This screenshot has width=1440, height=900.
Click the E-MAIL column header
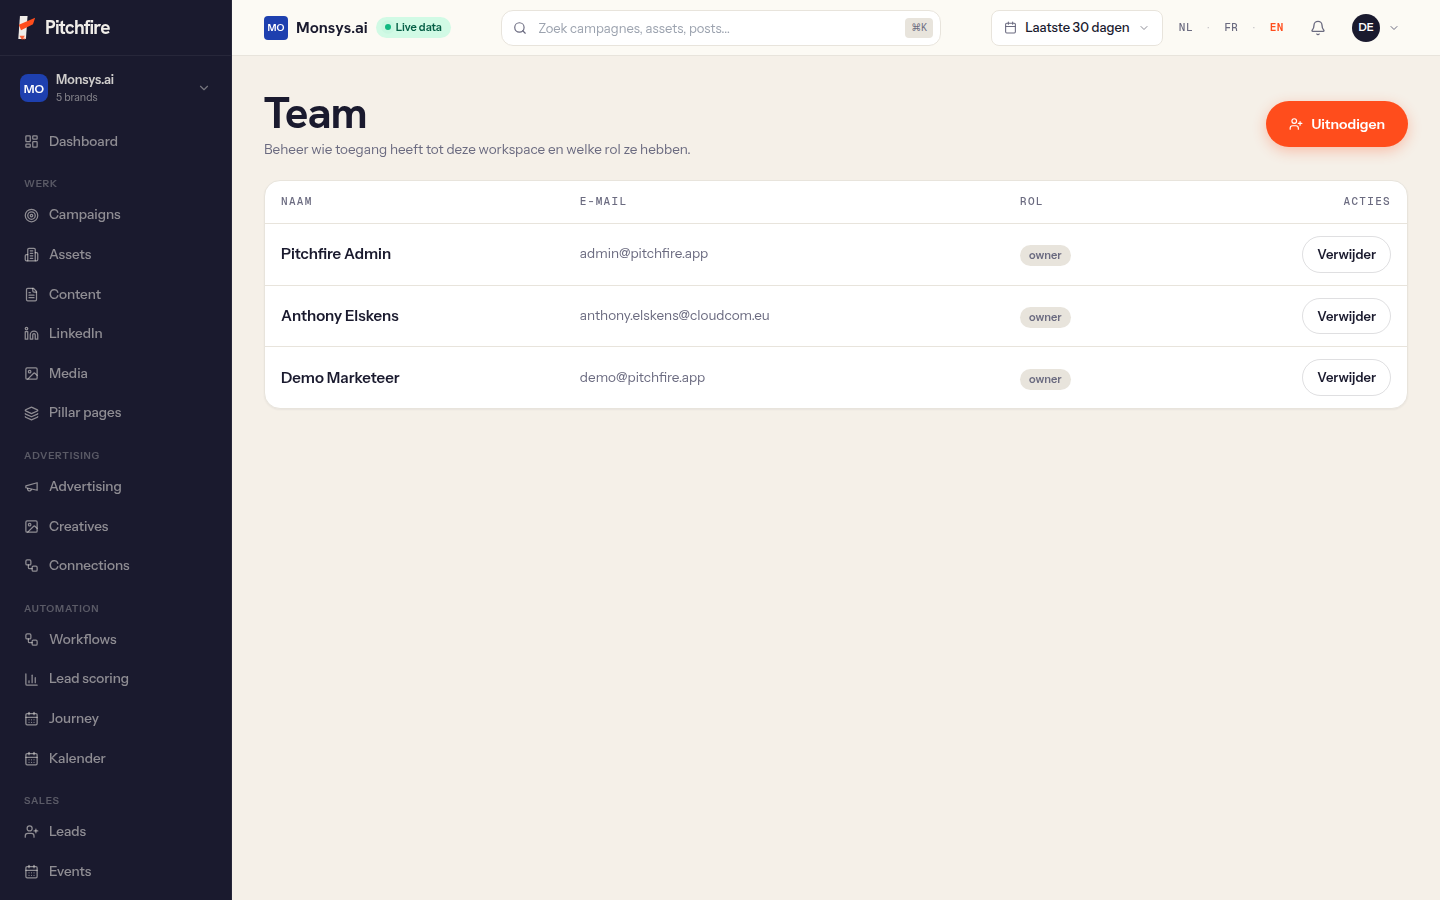pyautogui.click(x=603, y=202)
